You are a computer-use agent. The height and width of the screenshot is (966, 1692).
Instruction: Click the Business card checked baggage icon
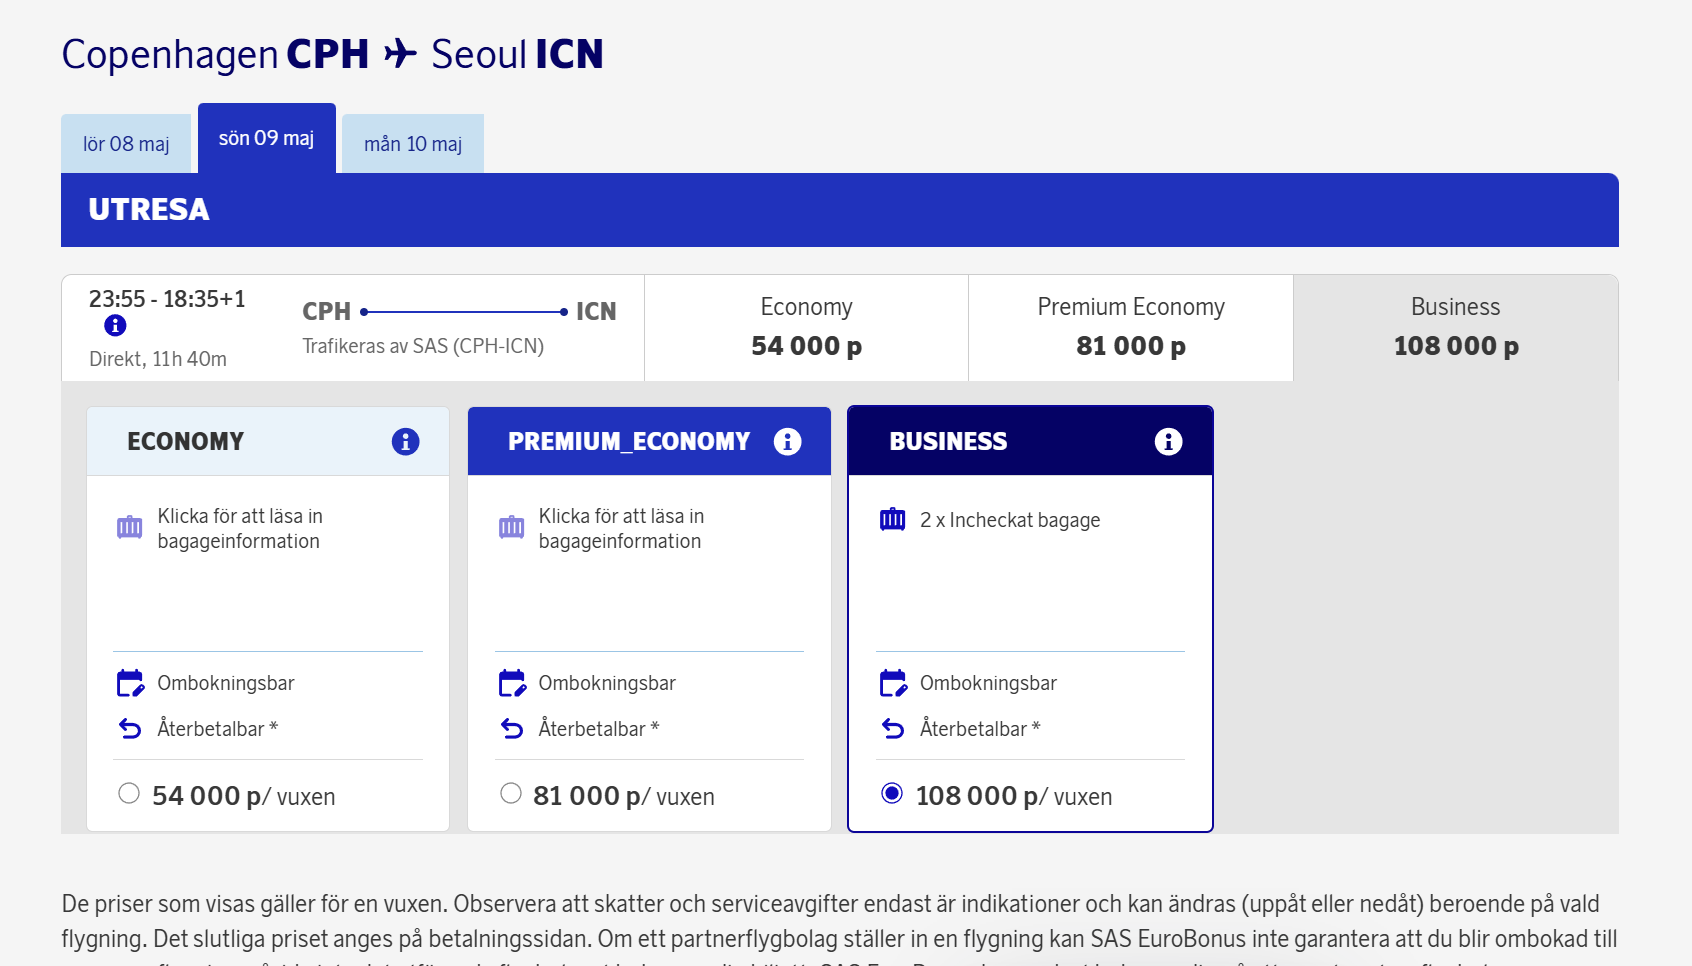(892, 519)
